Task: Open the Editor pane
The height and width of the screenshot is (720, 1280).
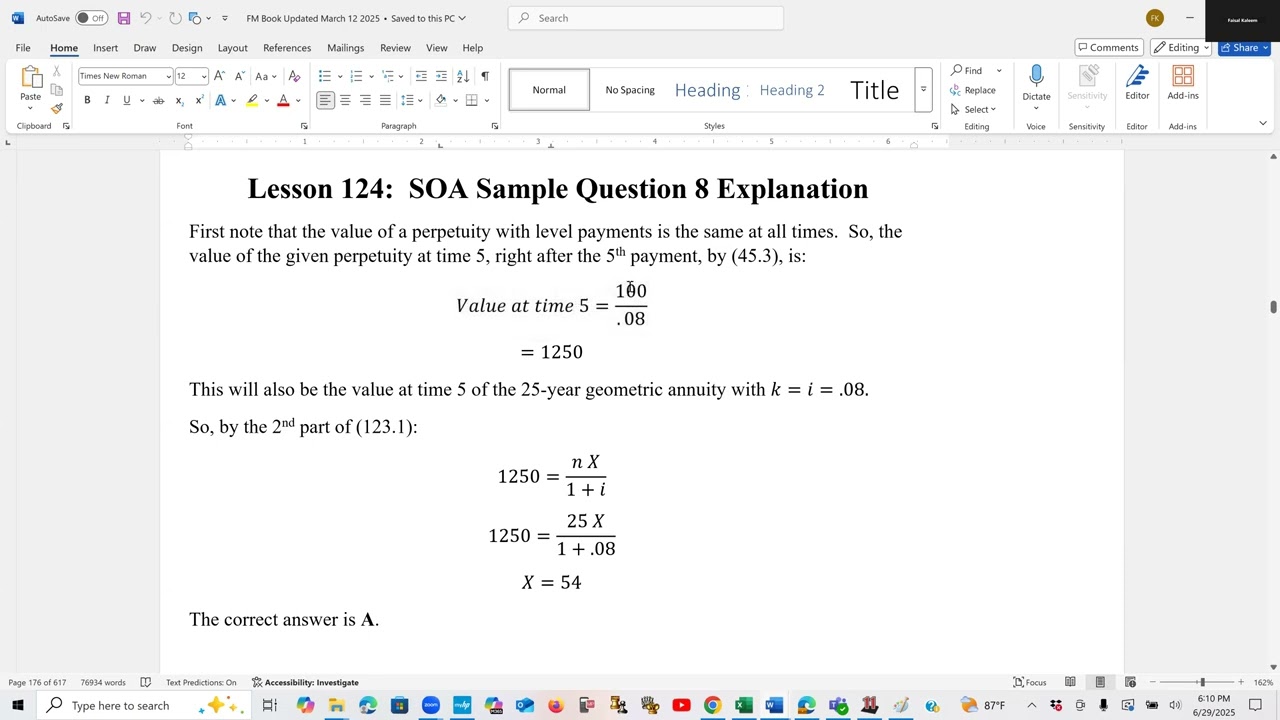Action: point(1137,84)
